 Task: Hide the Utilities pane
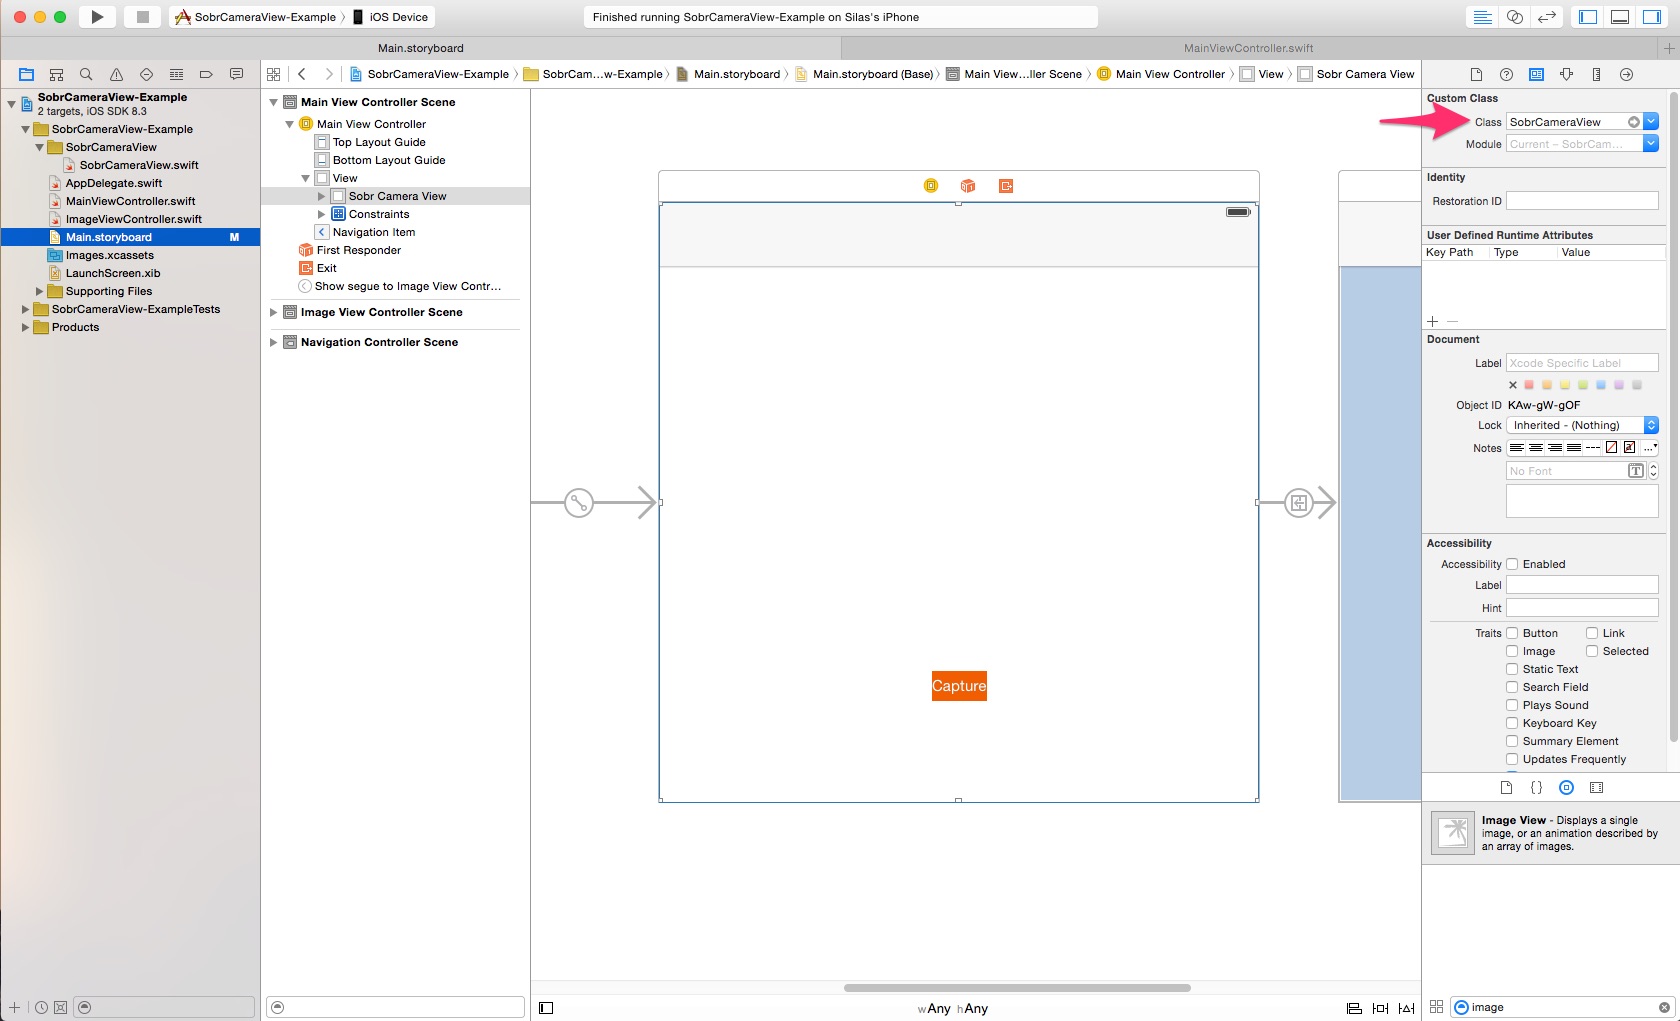point(1652,17)
